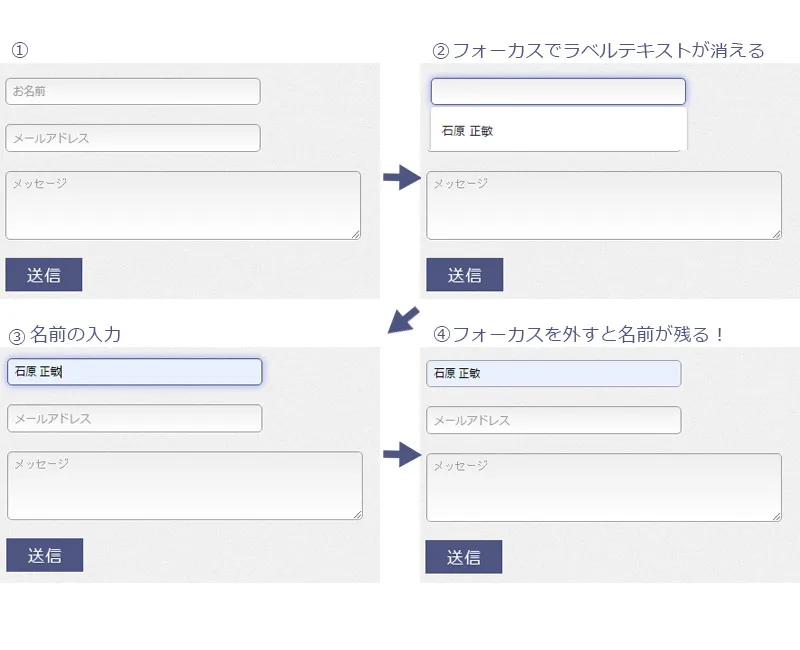Click the textarea resize handle in panel ①
This screenshot has height=650, width=800.
355,234
